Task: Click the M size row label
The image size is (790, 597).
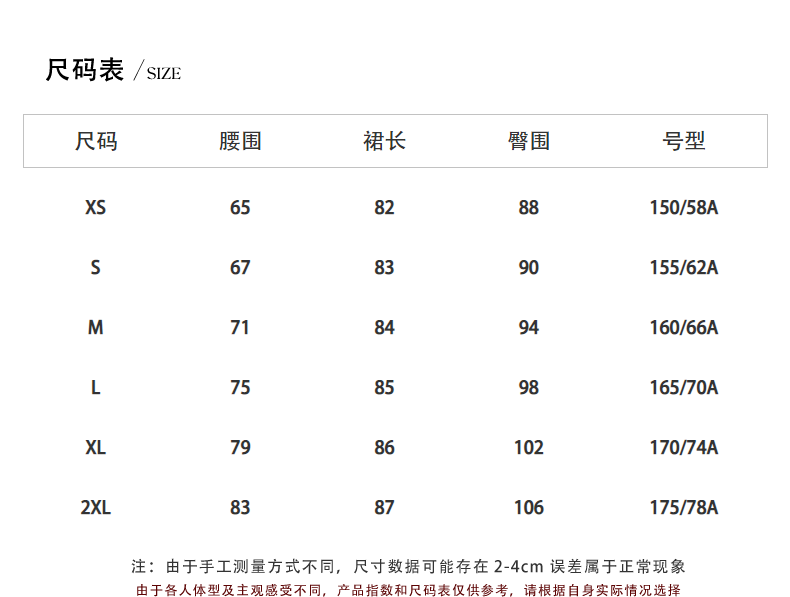Action: [x=96, y=328]
